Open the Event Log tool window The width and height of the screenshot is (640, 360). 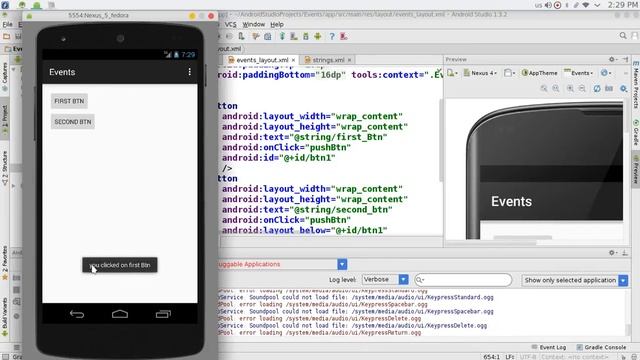click(x=549, y=347)
